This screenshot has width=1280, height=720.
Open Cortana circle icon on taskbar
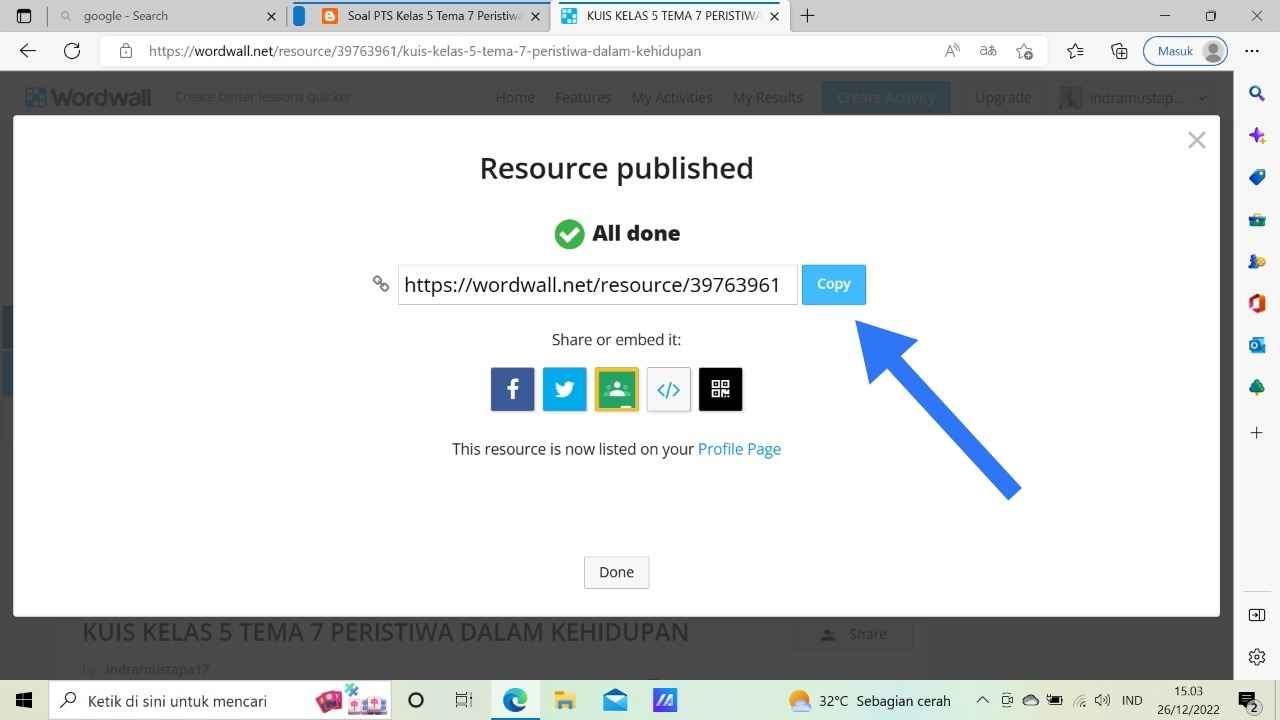[416, 700]
